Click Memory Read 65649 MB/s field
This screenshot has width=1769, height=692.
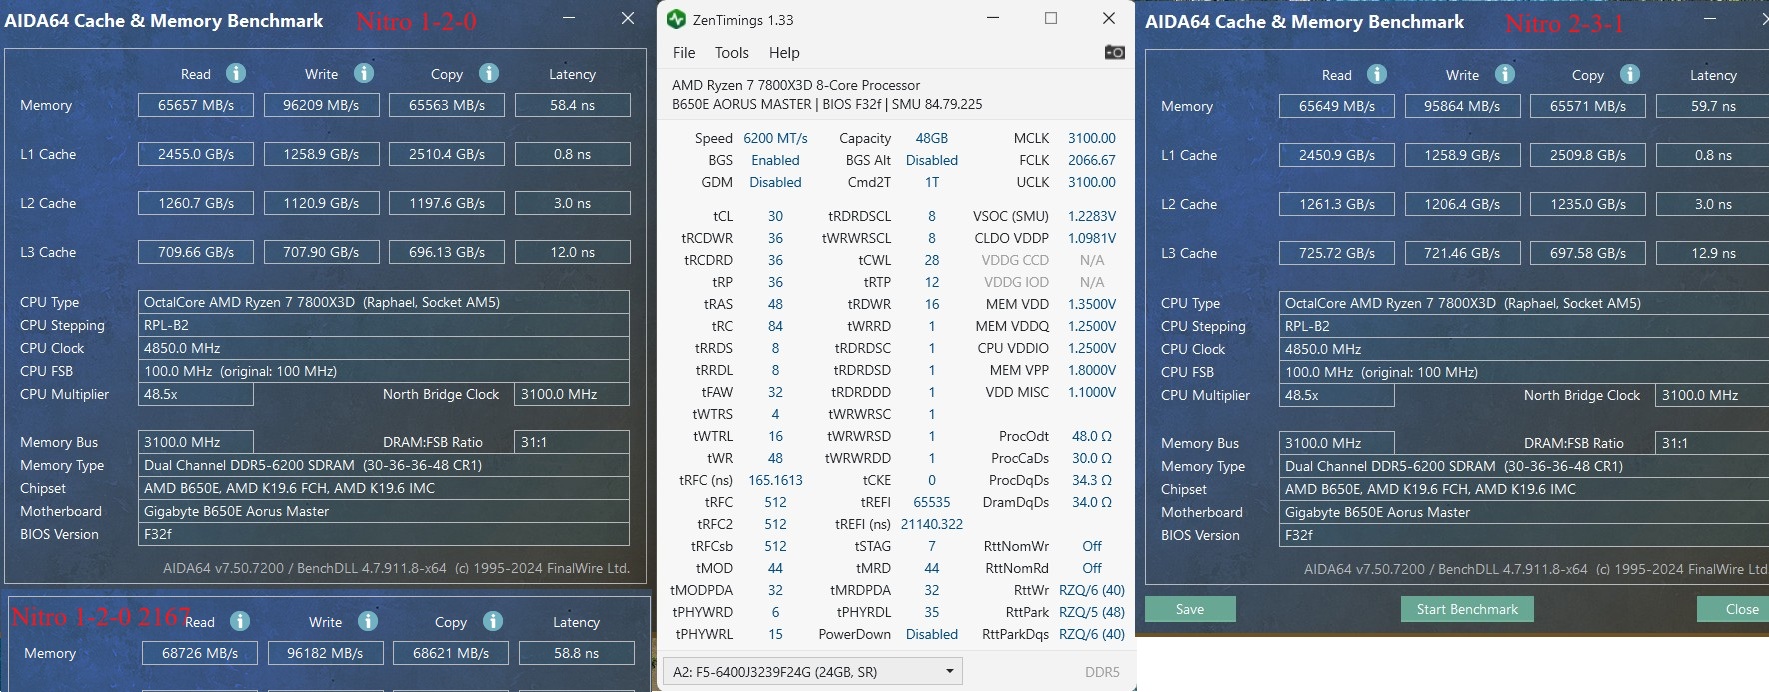pos(1337,106)
